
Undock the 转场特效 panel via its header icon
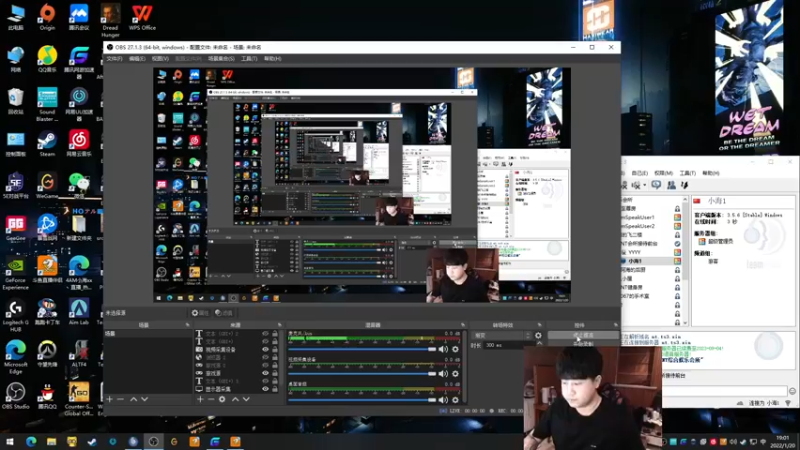tap(539, 325)
